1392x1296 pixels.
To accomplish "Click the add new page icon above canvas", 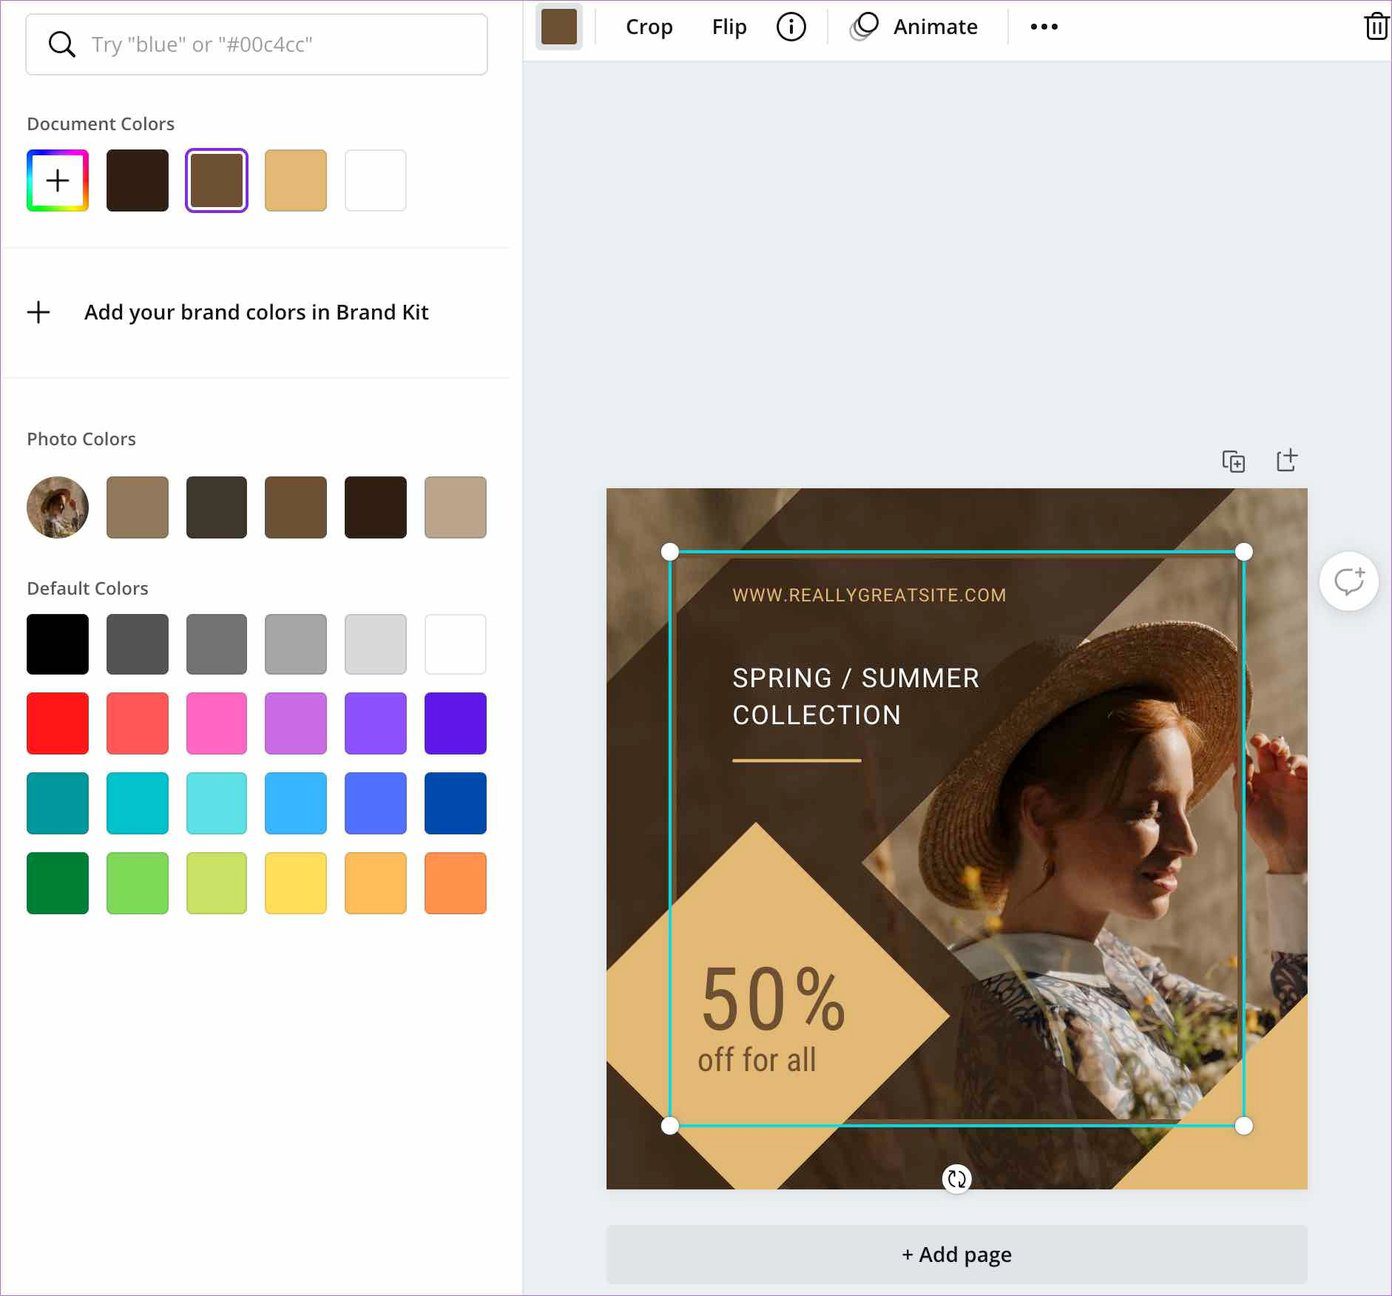I will pyautogui.click(x=1287, y=460).
